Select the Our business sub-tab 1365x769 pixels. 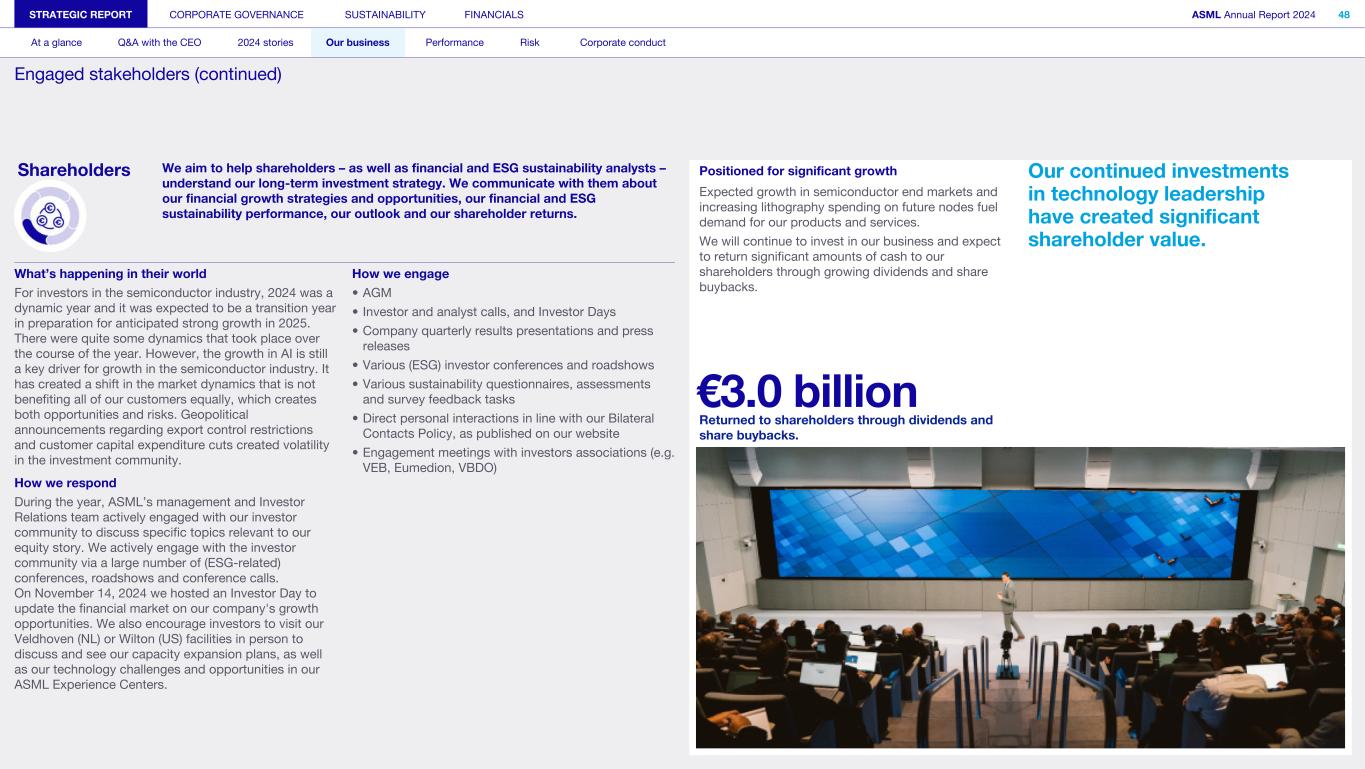[357, 42]
